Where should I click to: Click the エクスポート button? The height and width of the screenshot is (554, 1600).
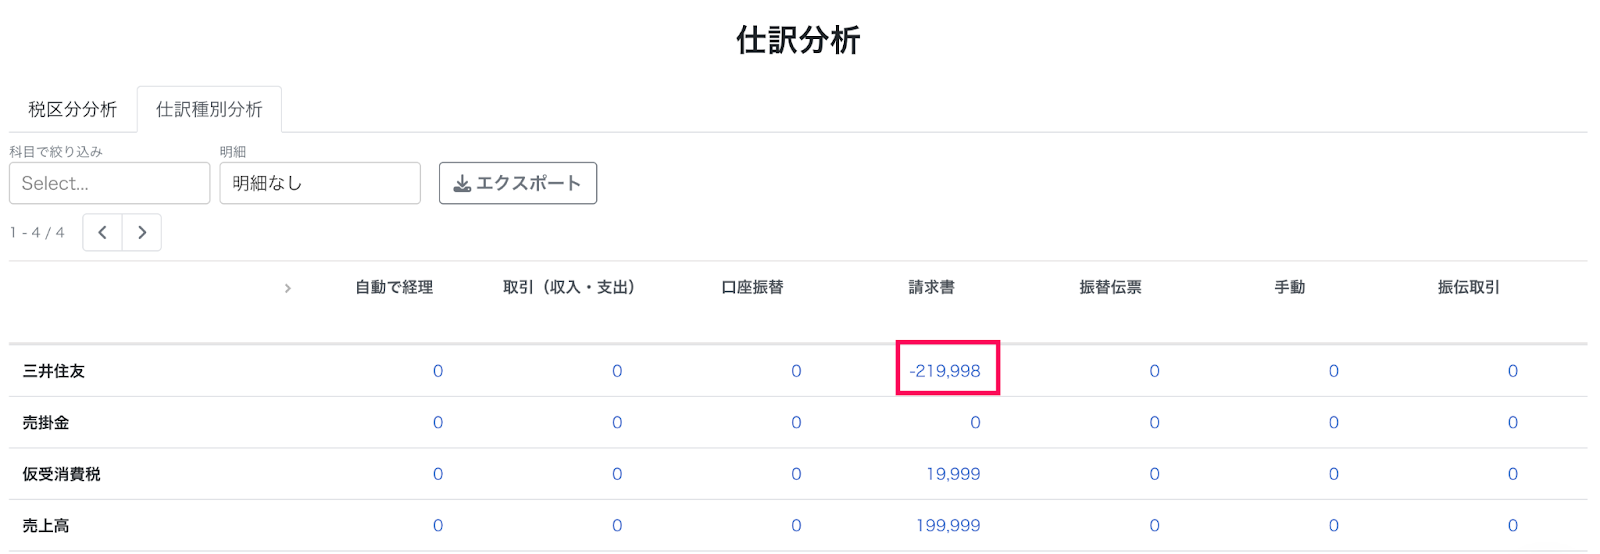pyautogui.click(x=518, y=183)
